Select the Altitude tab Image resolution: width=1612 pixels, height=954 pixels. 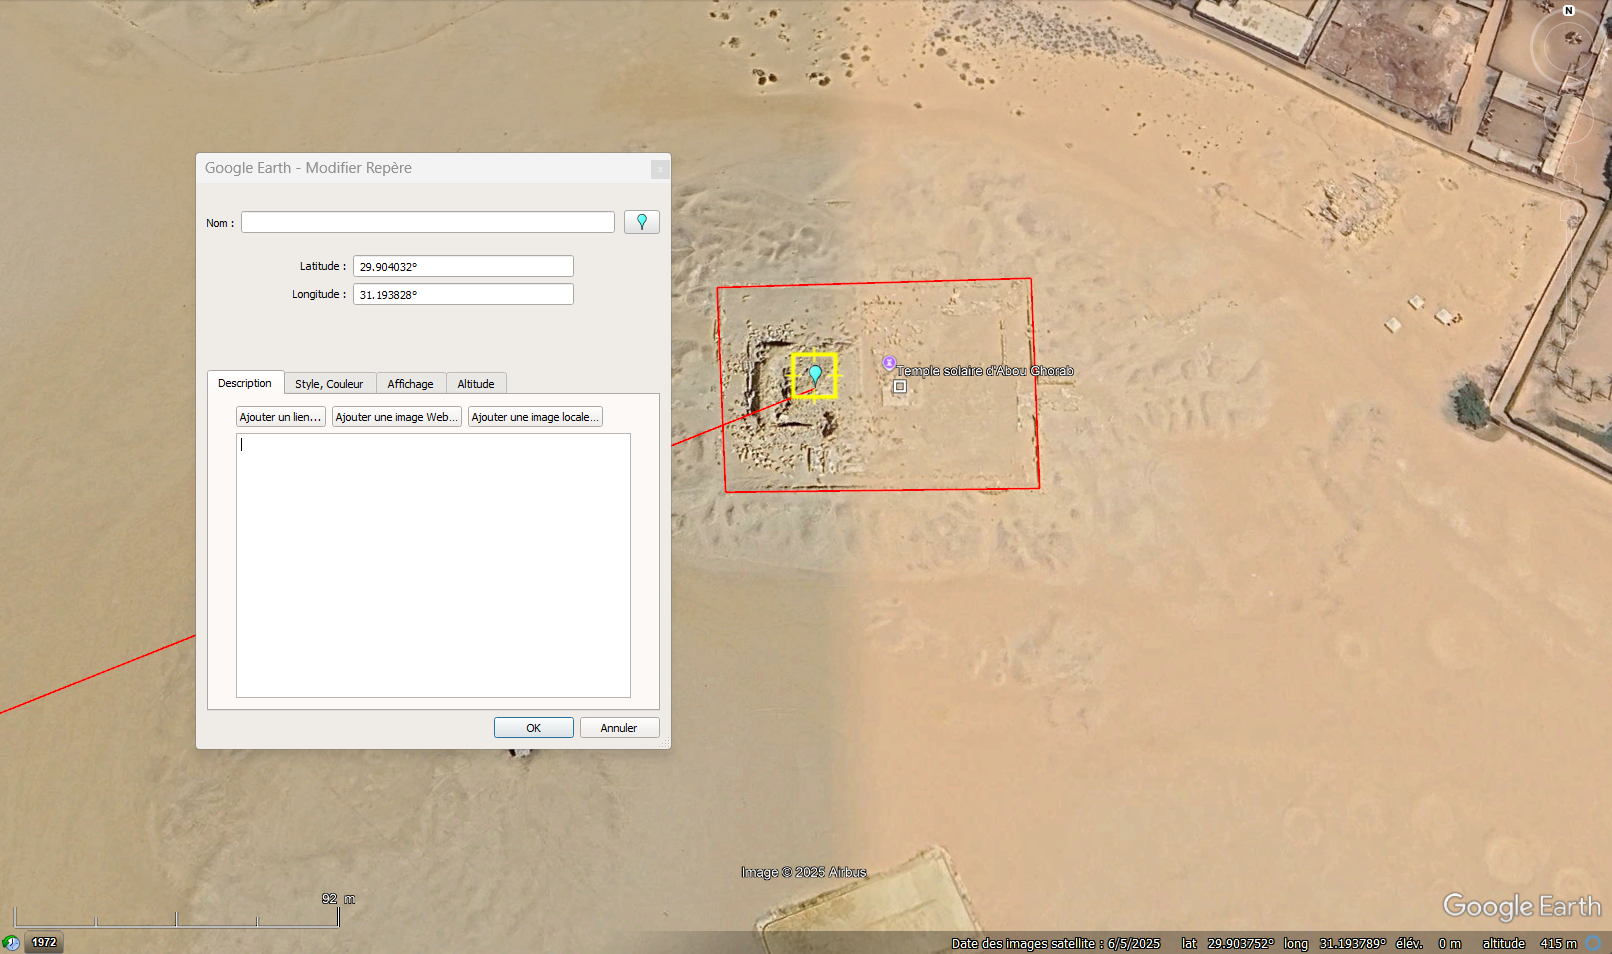(476, 384)
